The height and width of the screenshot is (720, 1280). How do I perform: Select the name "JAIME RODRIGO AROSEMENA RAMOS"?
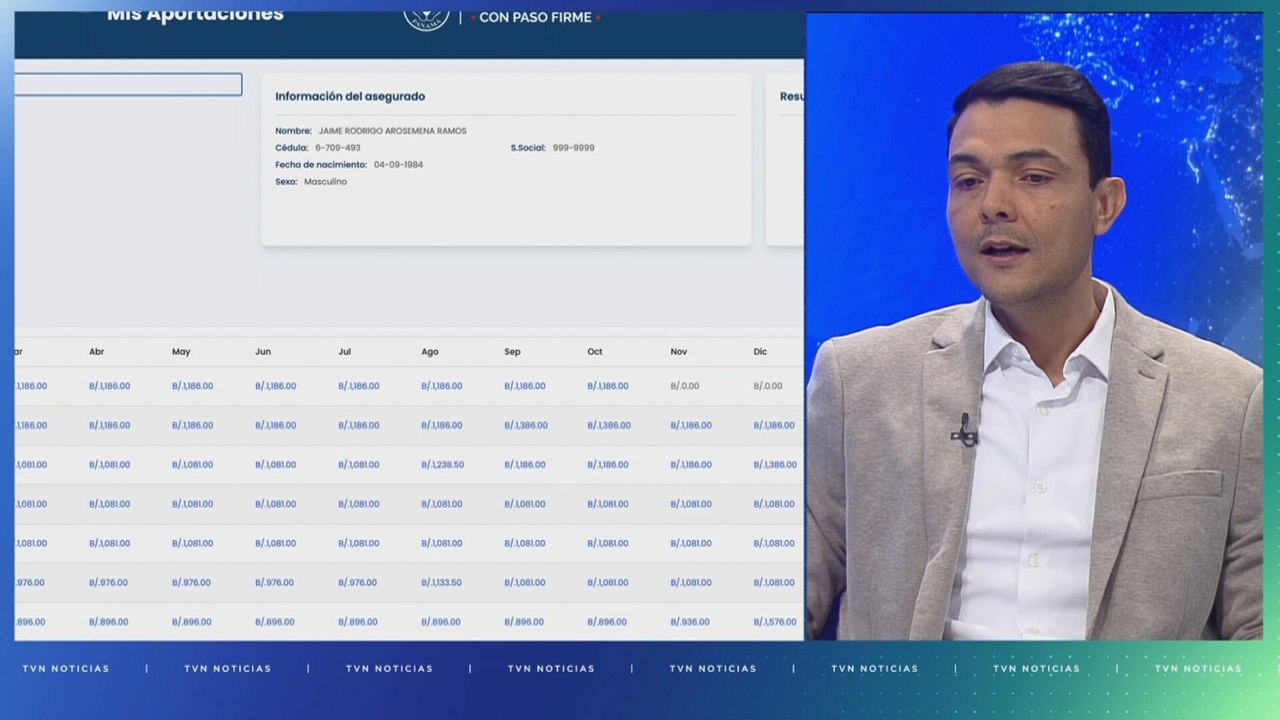[x=392, y=131]
